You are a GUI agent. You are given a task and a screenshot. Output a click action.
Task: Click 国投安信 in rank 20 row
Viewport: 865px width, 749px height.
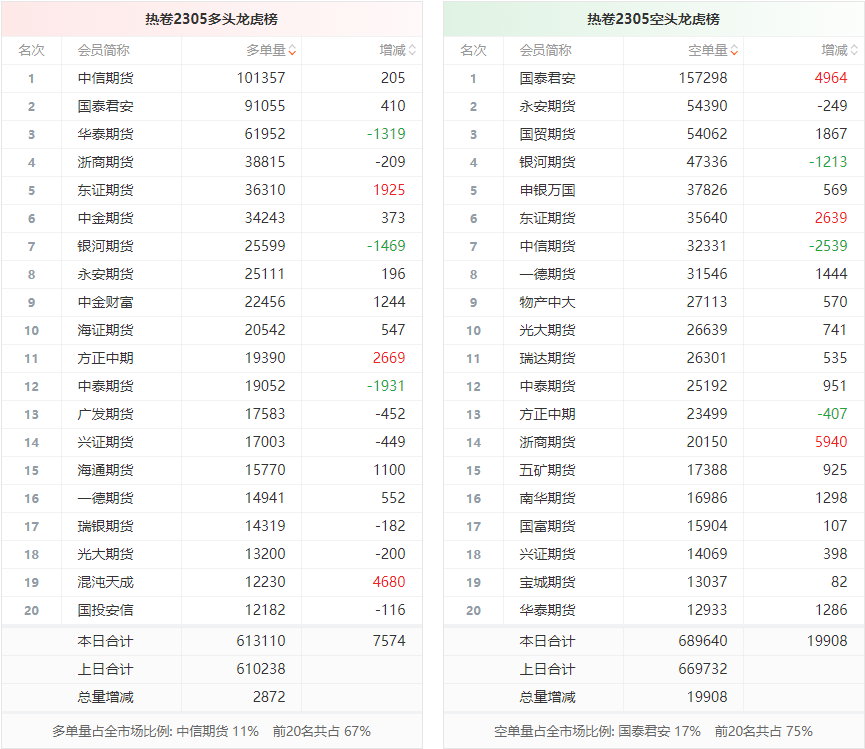tap(105, 610)
